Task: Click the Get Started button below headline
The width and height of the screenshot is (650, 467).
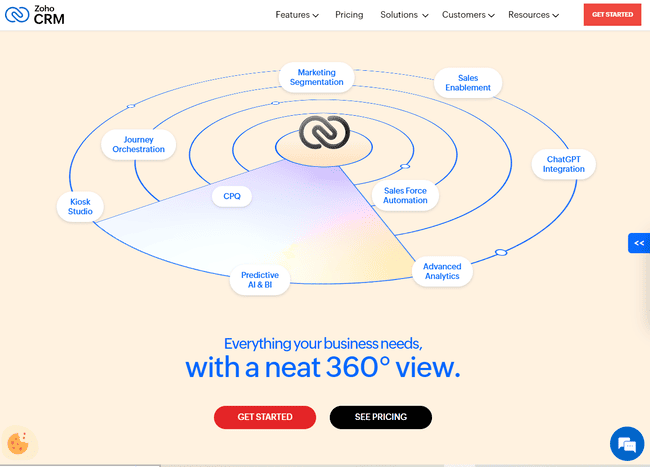Action: point(265,417)
